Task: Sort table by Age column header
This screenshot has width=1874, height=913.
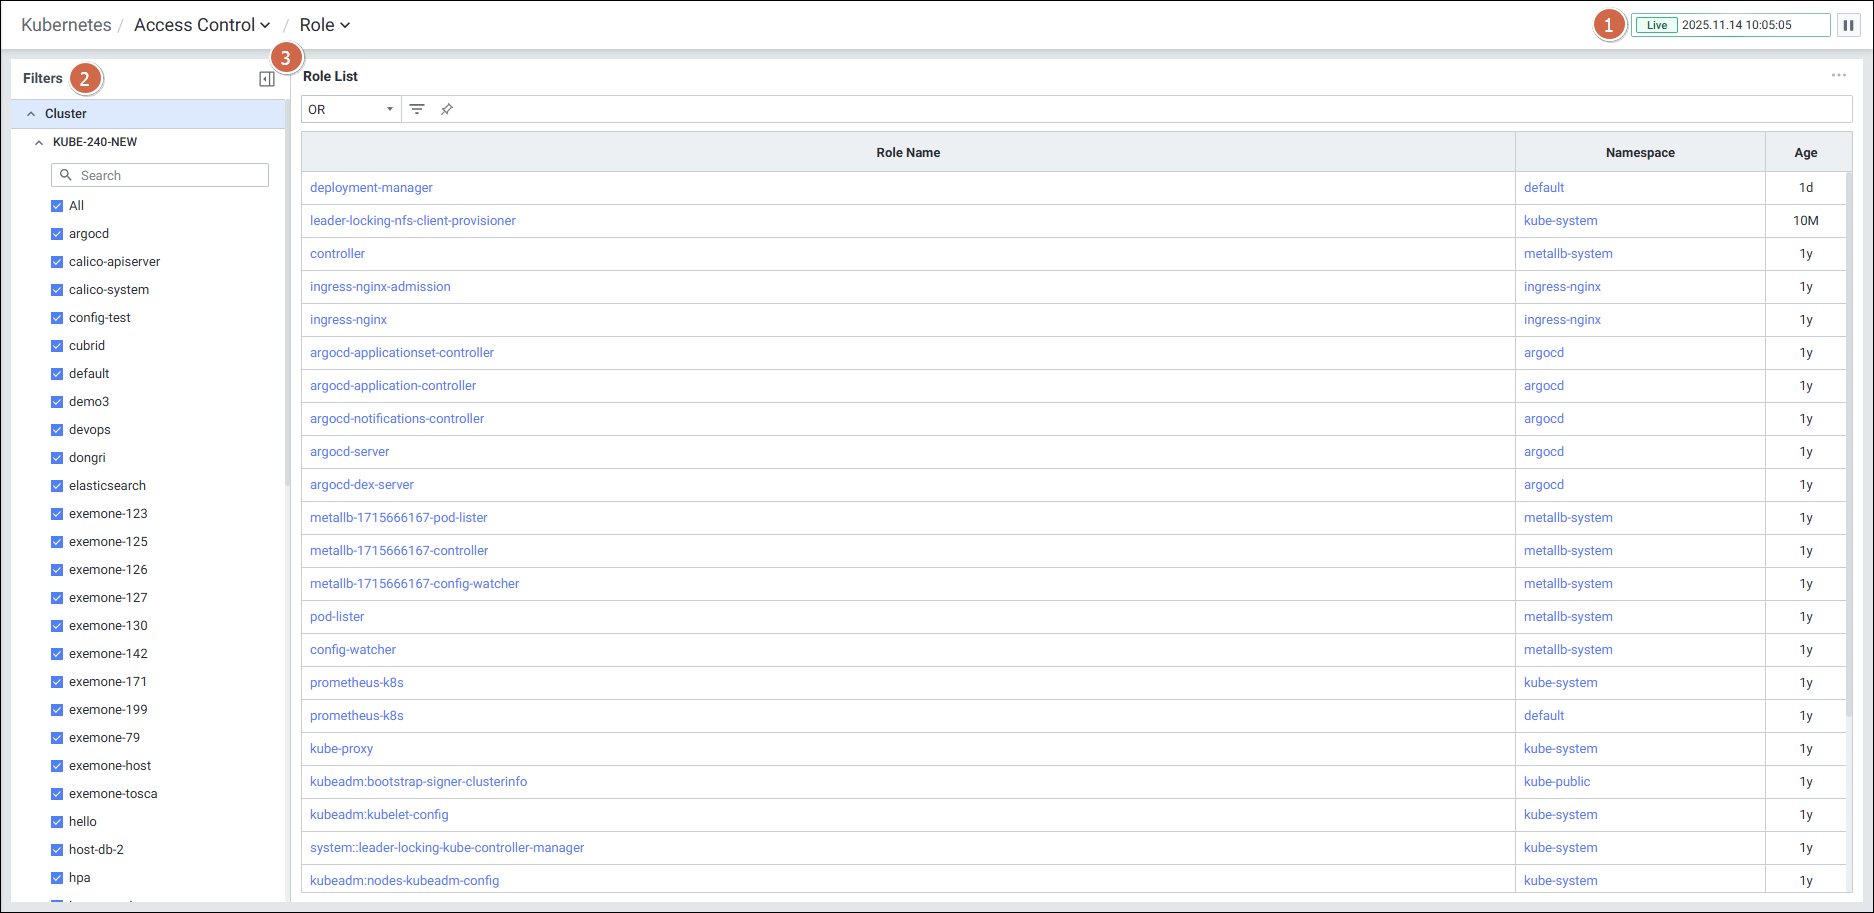Action: click(x=1805, y=153)
